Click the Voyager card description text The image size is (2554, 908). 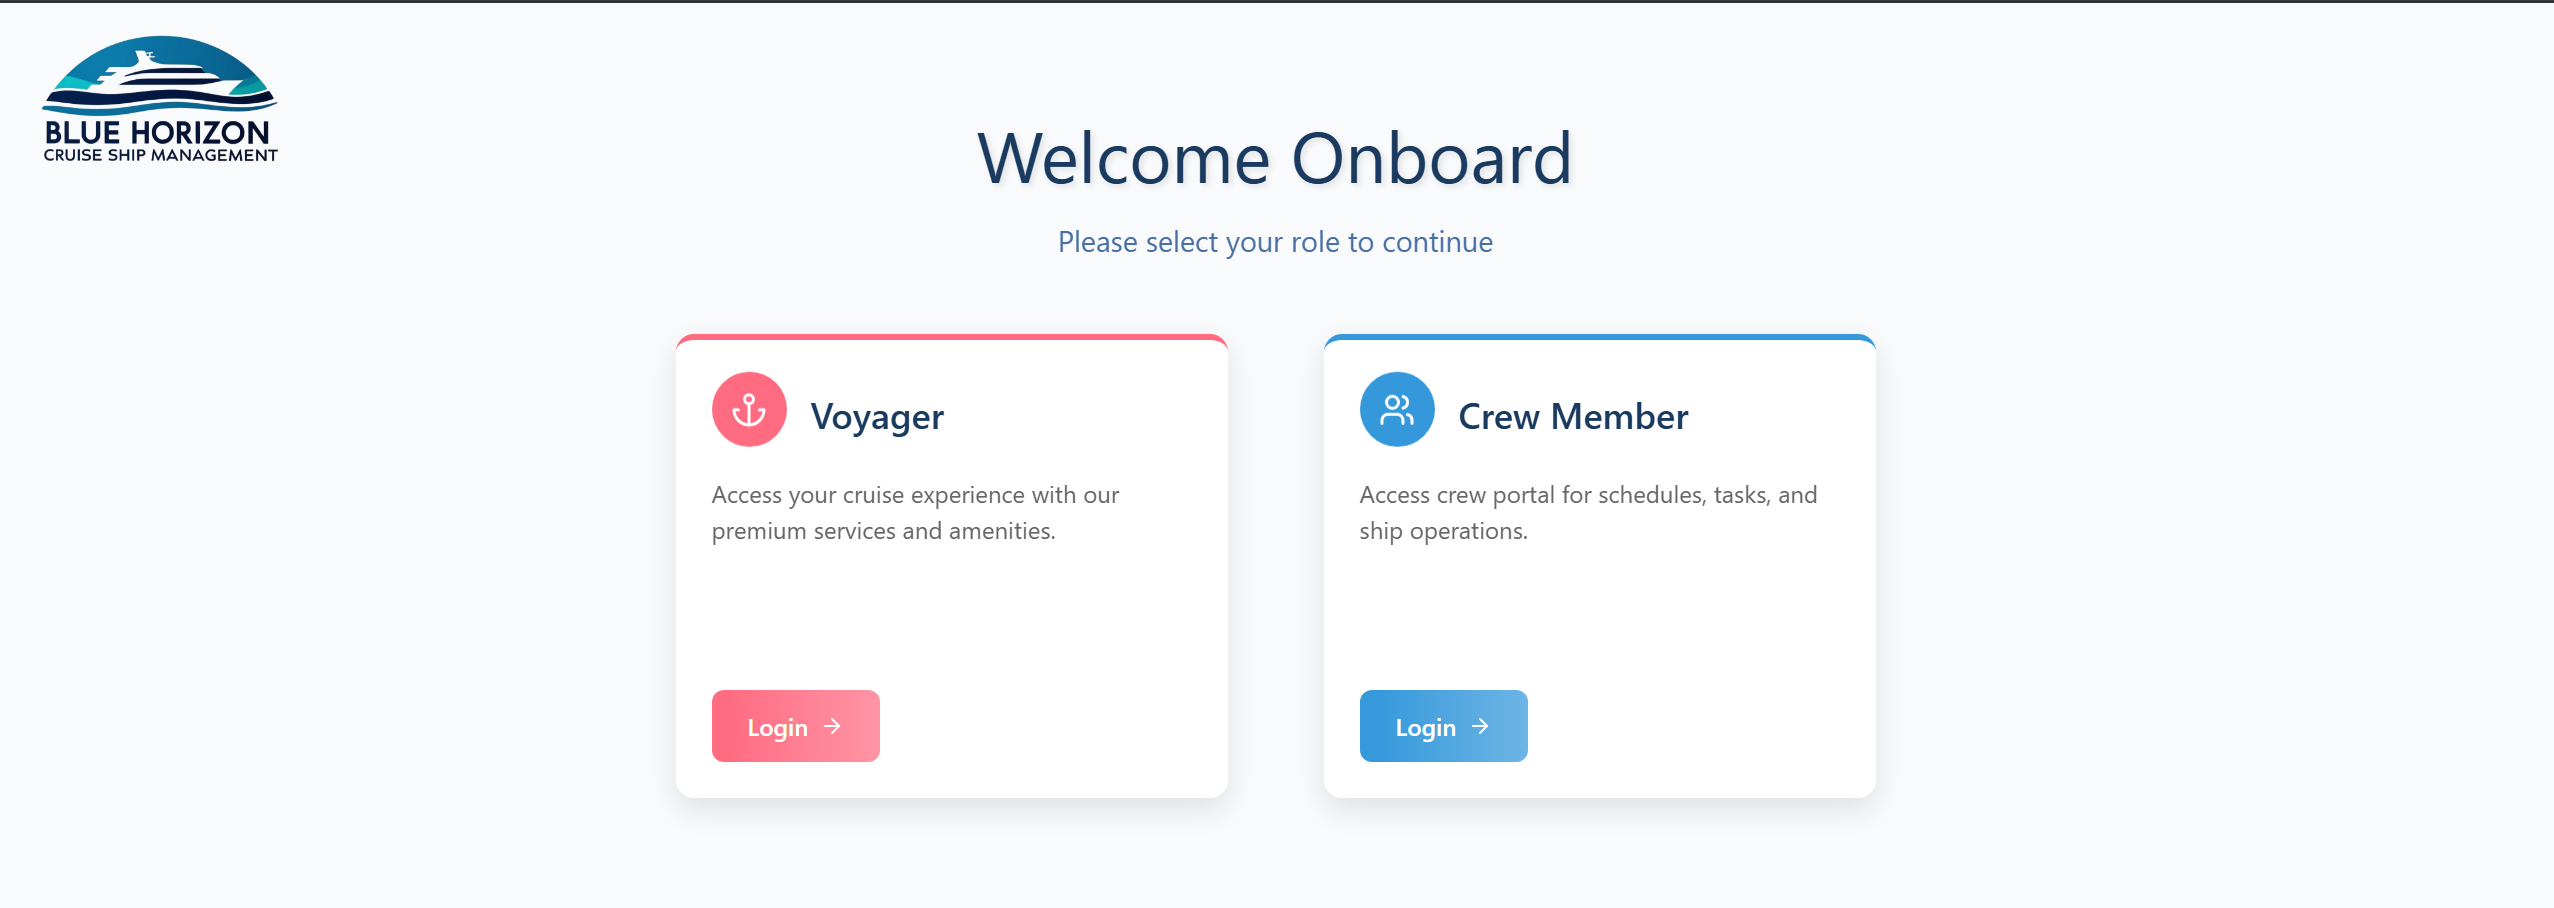pyautogui.click(x=915, y=513)
